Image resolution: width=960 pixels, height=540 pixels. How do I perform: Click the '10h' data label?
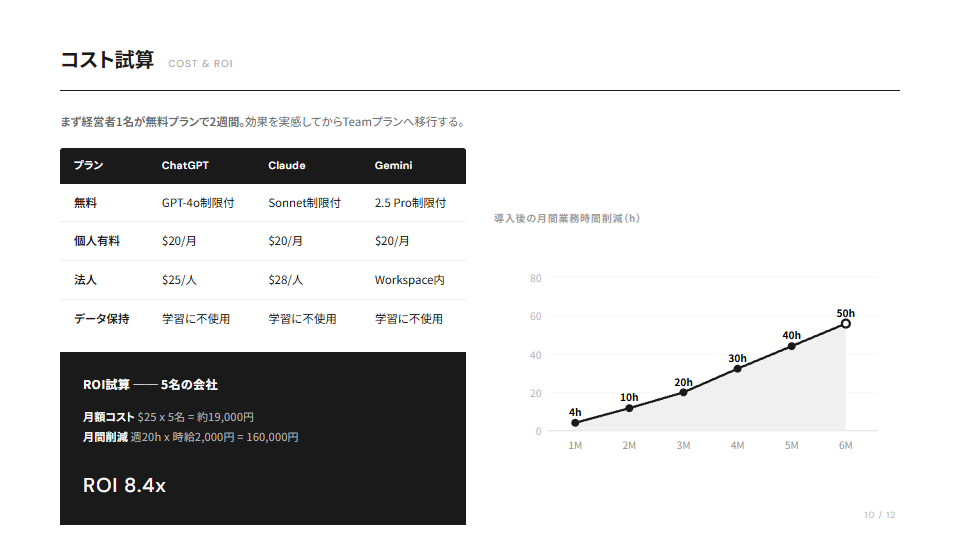(629, 397)
